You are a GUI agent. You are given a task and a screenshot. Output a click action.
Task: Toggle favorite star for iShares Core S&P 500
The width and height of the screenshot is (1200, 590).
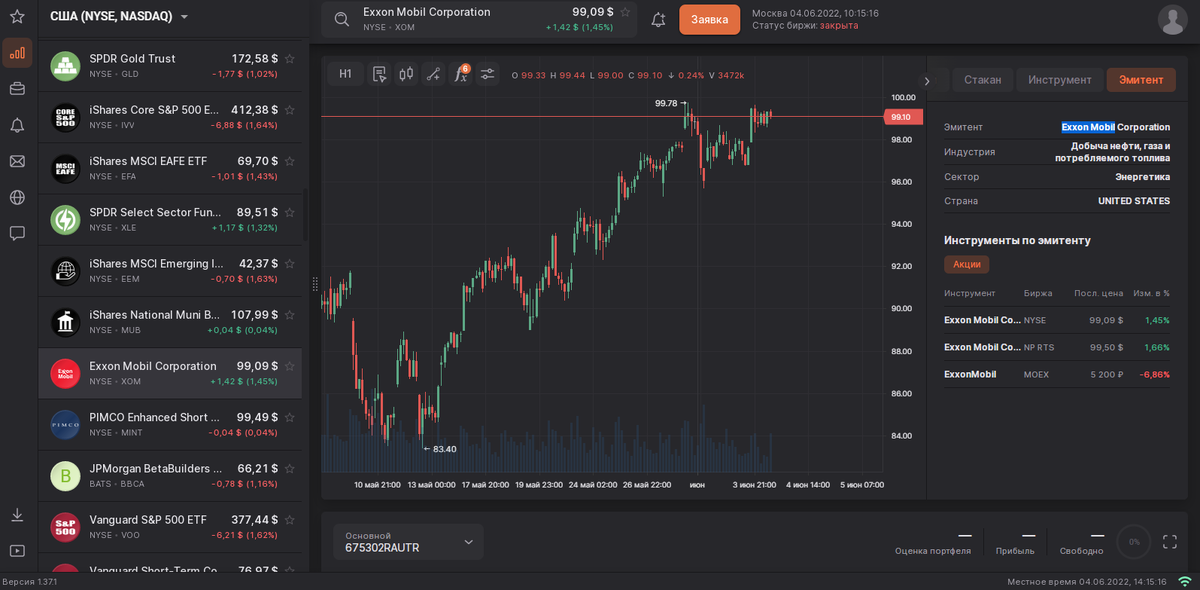pyautogui.click(x=290, y=109)
